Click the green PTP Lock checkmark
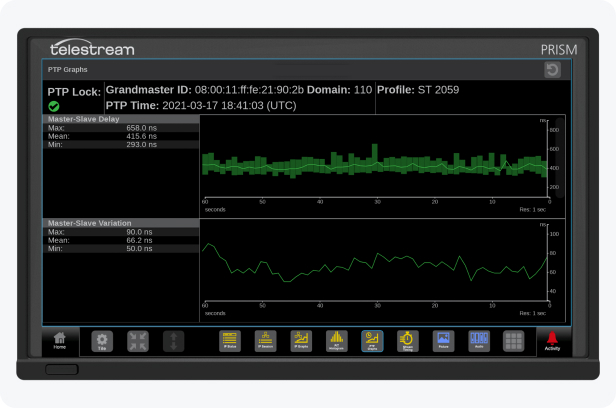 coord(54,106)
